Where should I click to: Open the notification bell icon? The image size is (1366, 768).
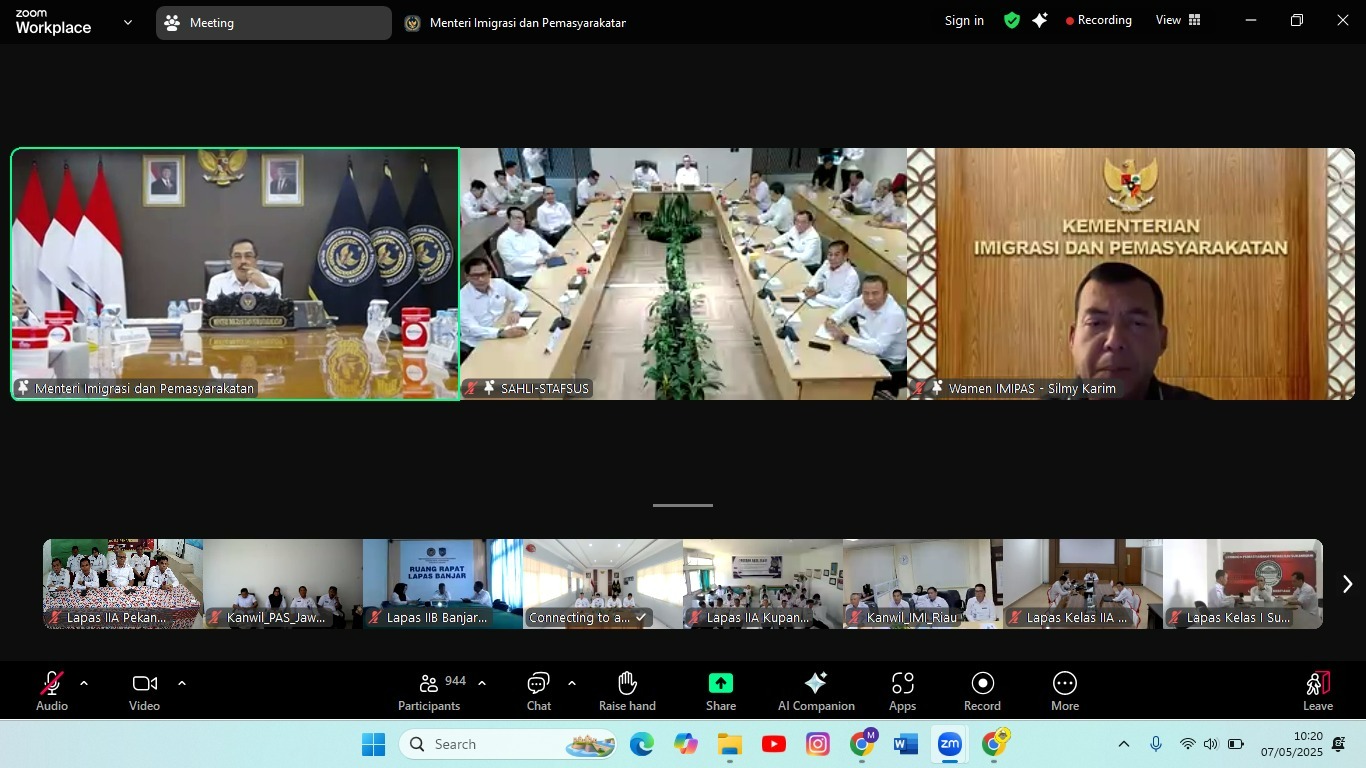pyautogui.click(x=1339, y=744)
